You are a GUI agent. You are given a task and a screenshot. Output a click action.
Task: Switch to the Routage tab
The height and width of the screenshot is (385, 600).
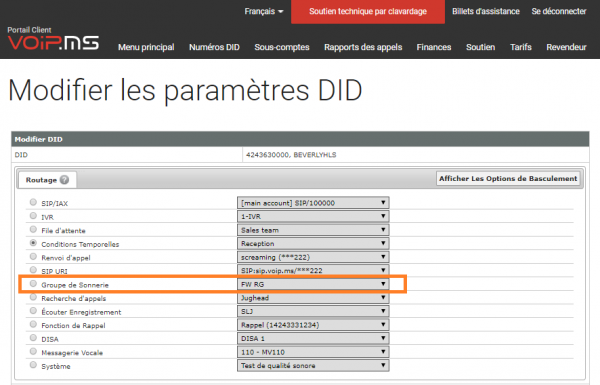click(x=47, y=180)
